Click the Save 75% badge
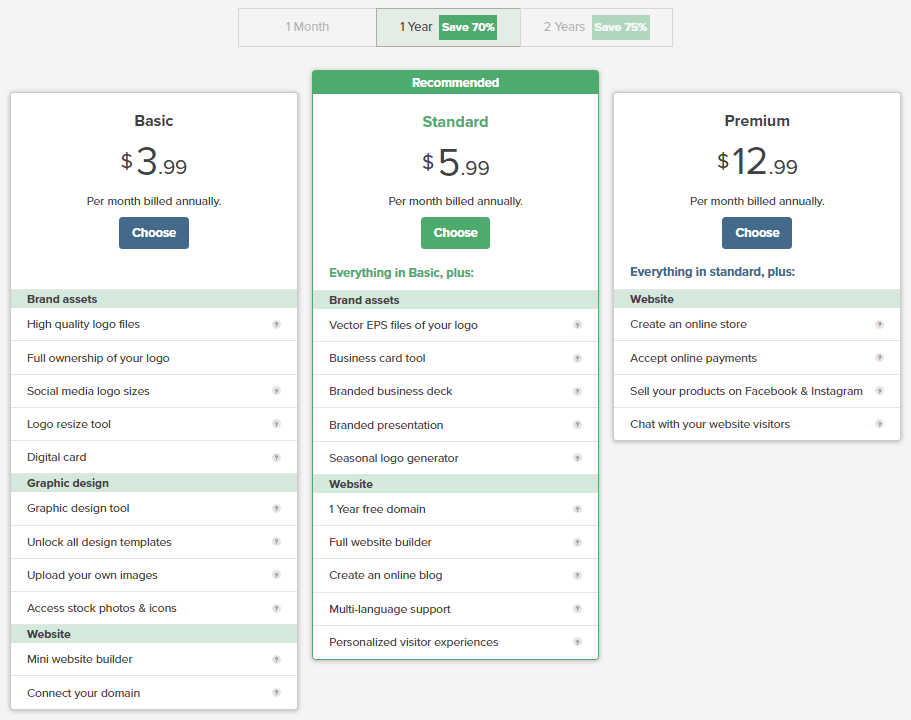This screenshot has width=911, height=720. click(620, 27)
